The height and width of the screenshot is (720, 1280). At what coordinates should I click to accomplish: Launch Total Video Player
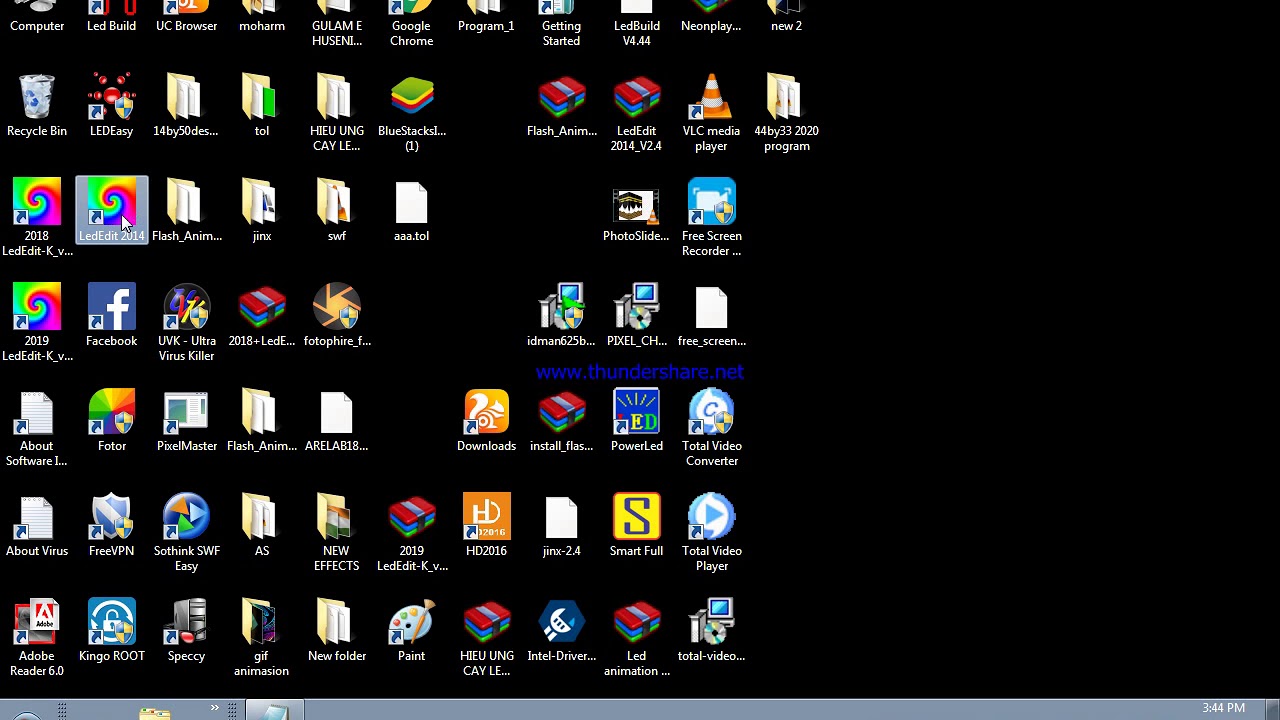point(711,532)
